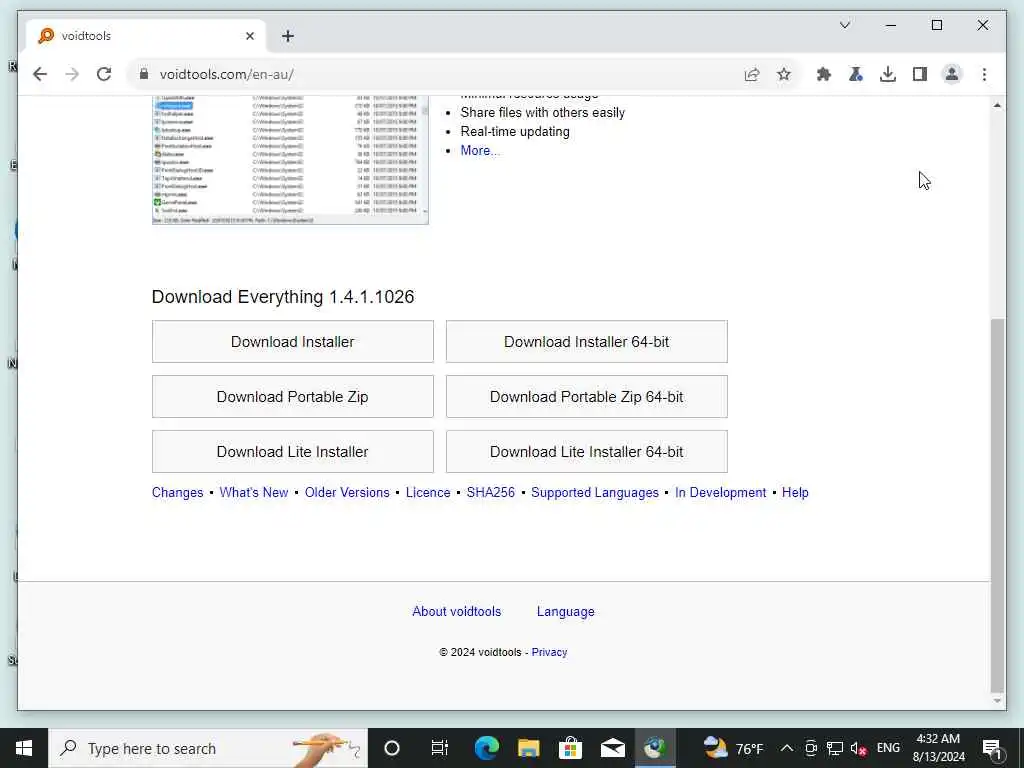Click the page vertical scrollbar thumb
Image resolution: width=1024 pixels, height=768 pixels.
[x=997, y=504]
